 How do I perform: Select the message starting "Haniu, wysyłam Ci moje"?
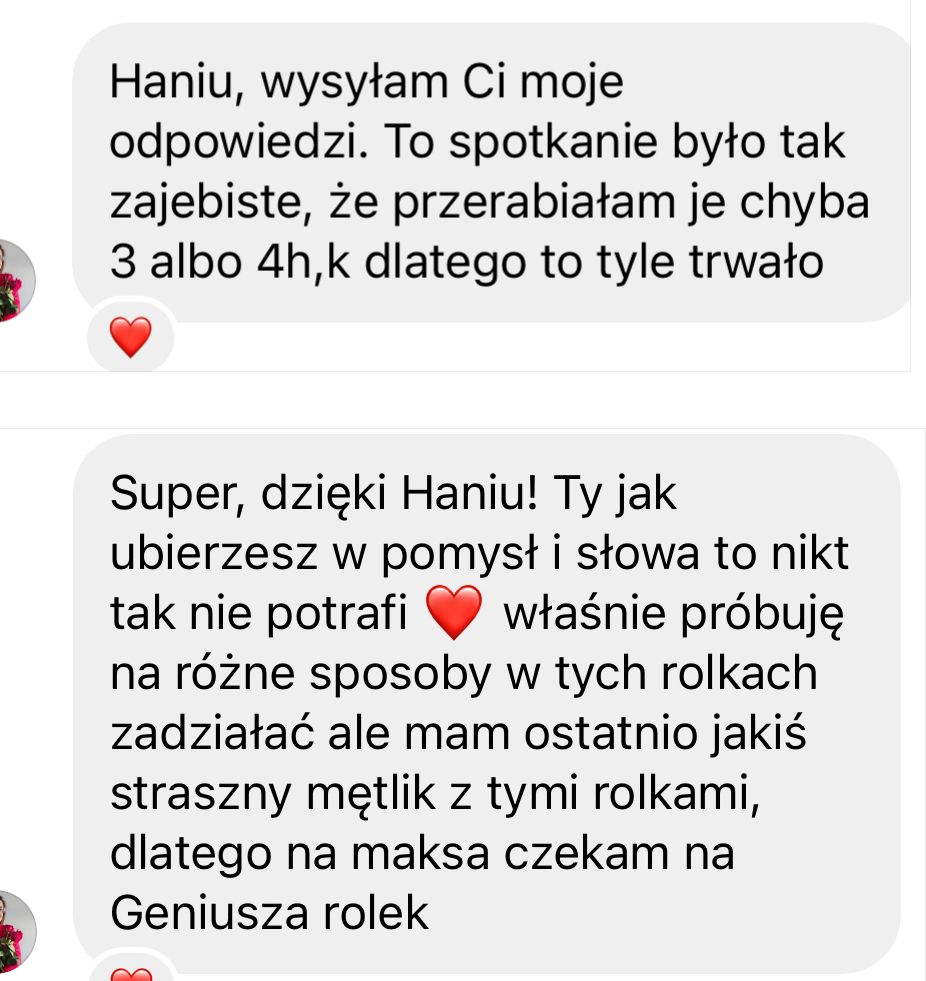tap(491, 172)
